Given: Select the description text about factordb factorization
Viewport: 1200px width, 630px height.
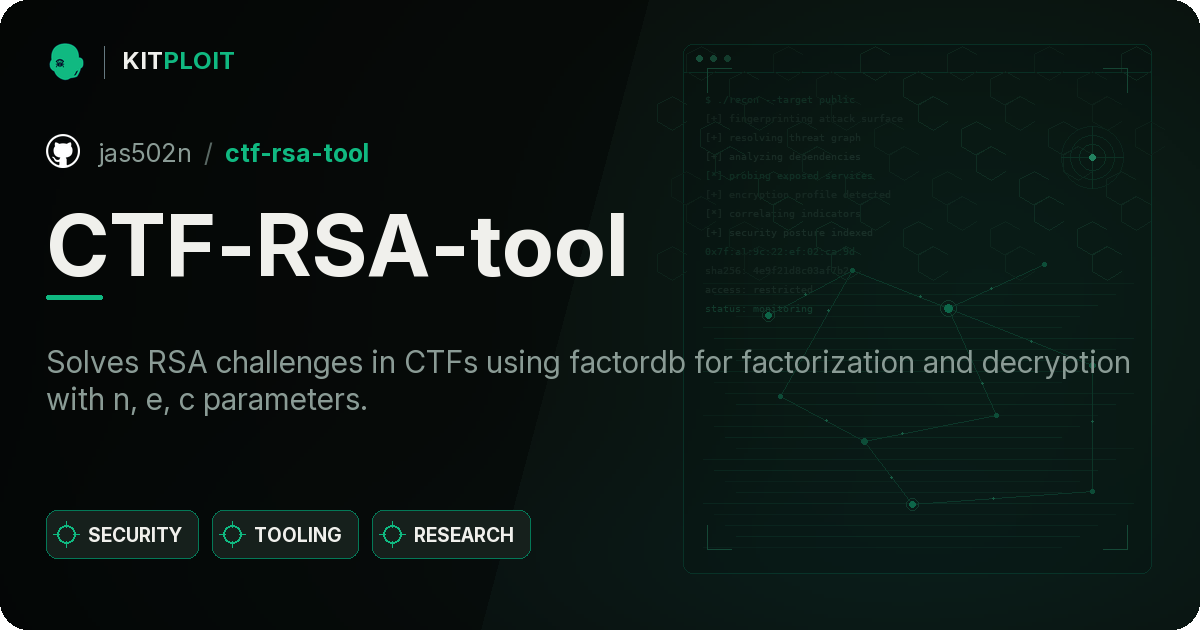Looking at the screenshot, I should click(589, 381).
